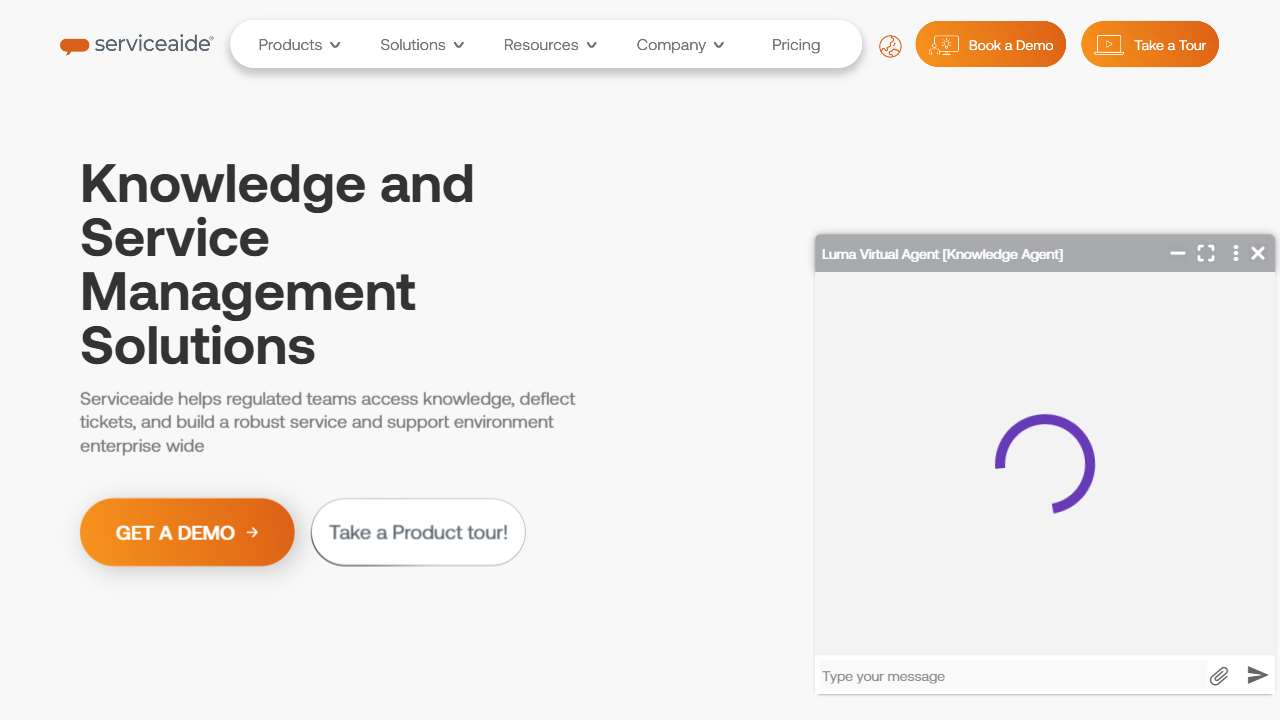Image resolution: width=1280 pixels, height=720 pixels.
Task: Click the Serviceaide logo
Action: [137, 45]
